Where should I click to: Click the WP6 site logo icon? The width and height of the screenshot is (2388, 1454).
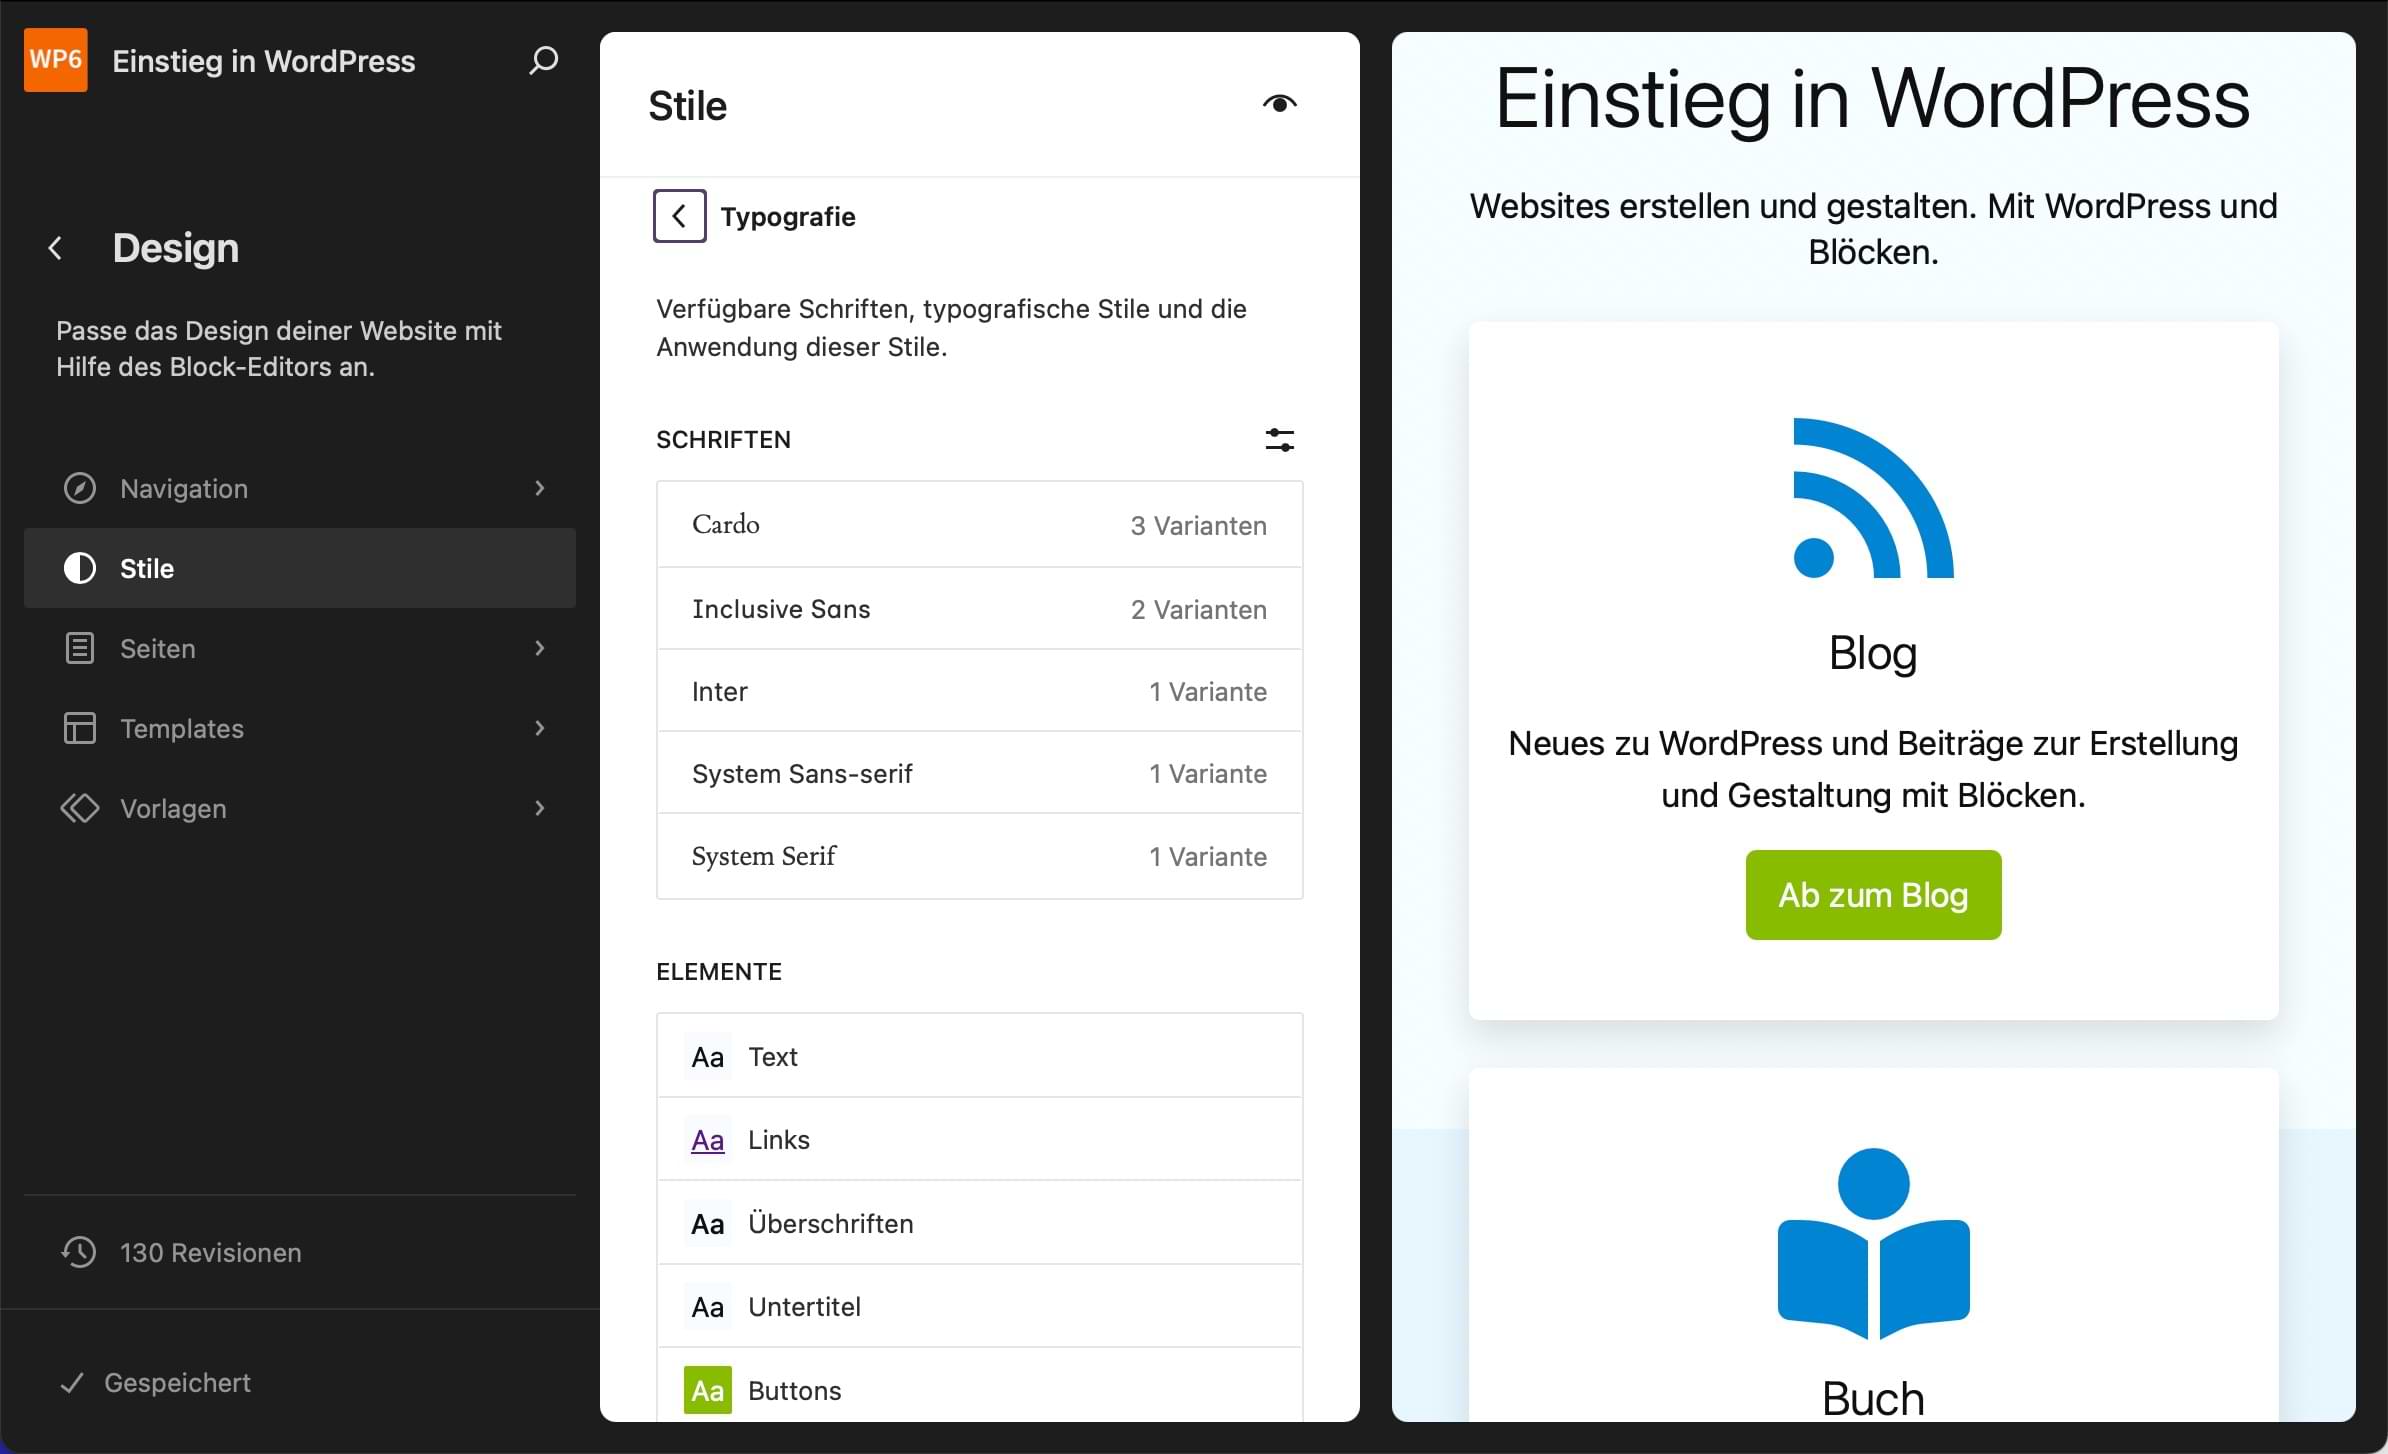pos(55,60)
